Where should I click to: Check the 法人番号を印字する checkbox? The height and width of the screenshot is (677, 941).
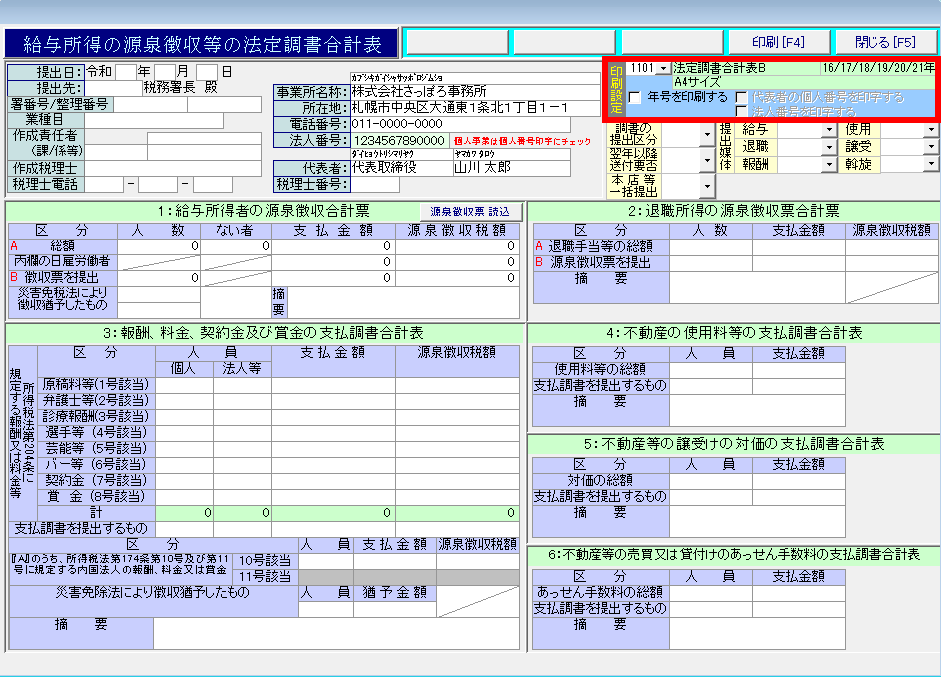741,111
